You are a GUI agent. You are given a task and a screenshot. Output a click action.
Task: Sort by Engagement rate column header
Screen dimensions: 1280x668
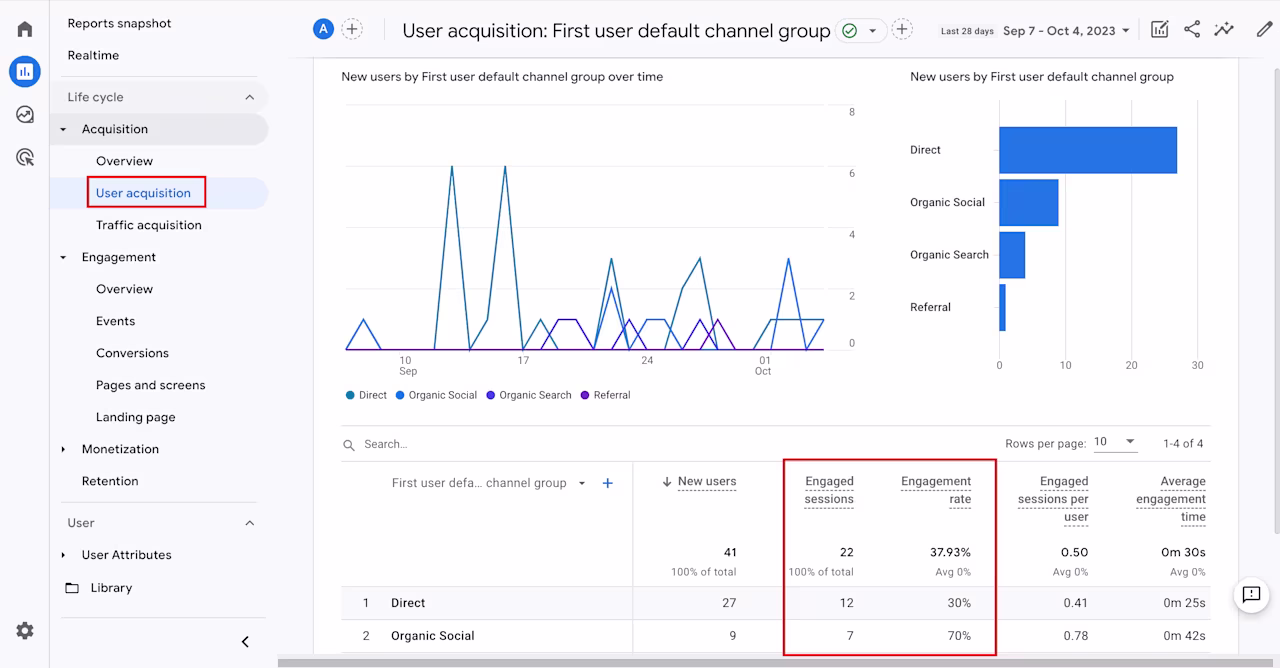(x=936, y=490)
